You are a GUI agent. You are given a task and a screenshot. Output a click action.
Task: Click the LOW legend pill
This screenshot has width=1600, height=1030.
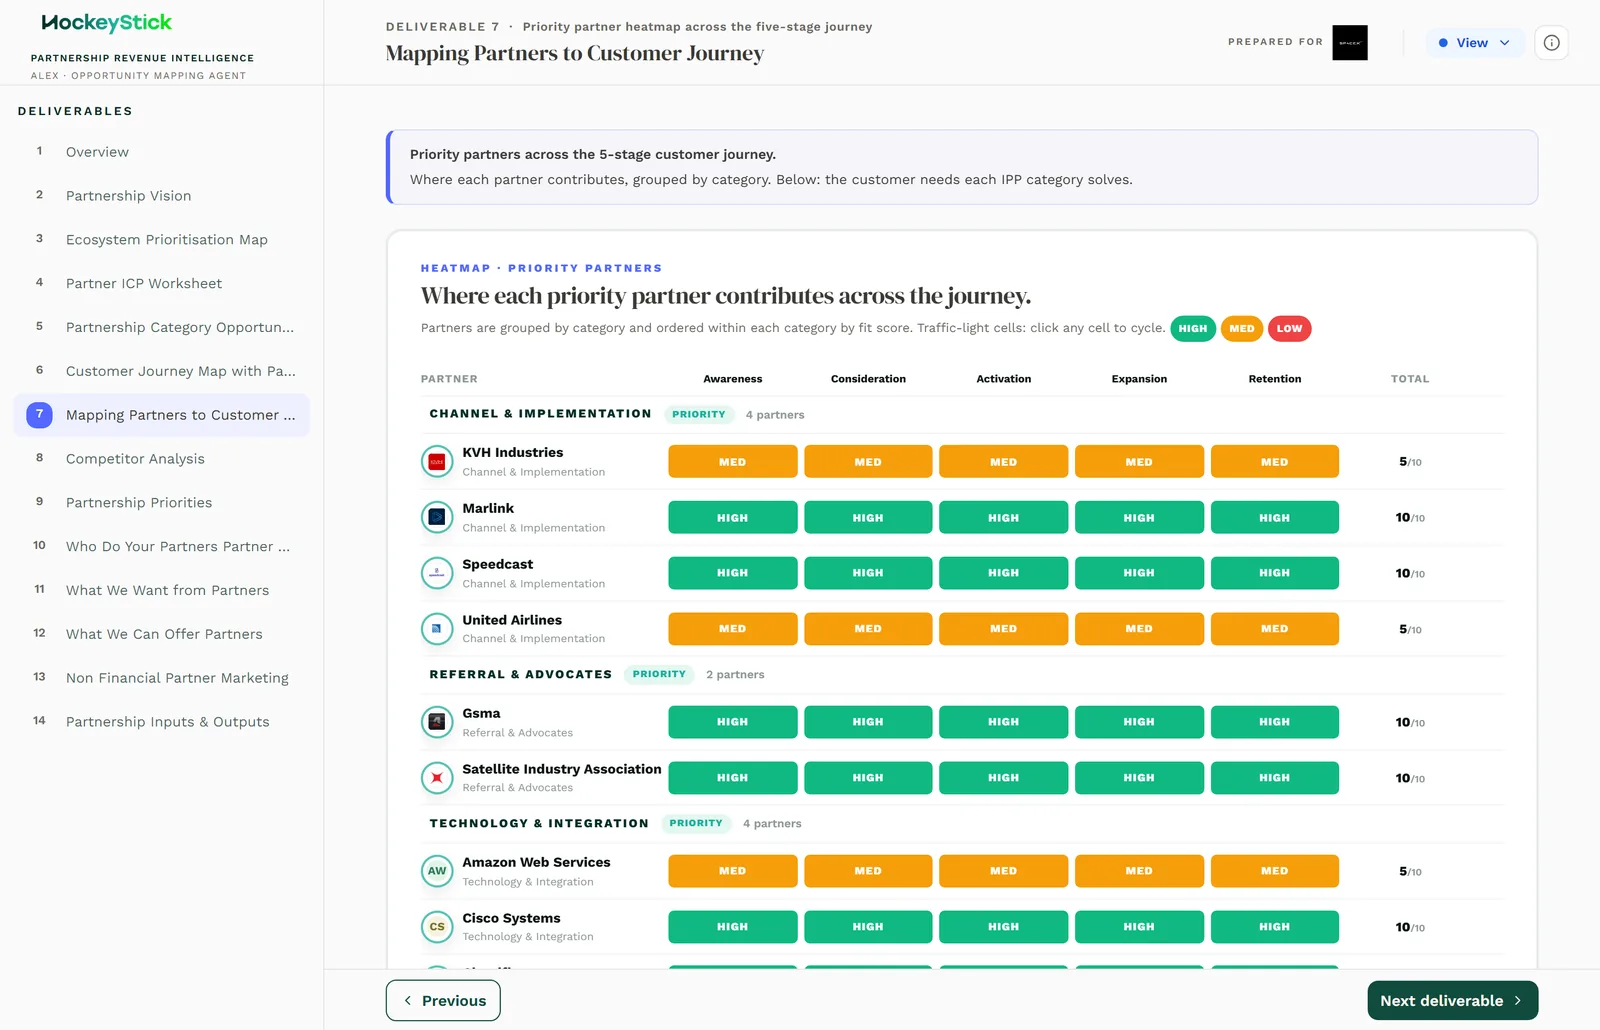(1289, 328)
